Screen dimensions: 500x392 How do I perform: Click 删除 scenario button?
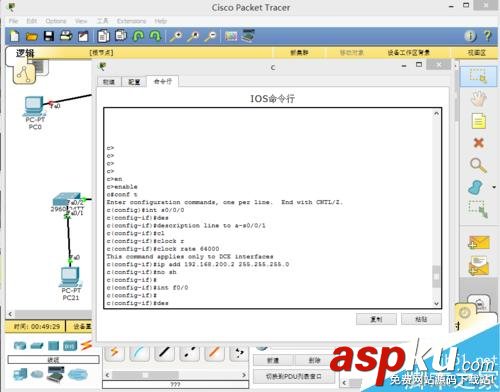tap(314, 360)
